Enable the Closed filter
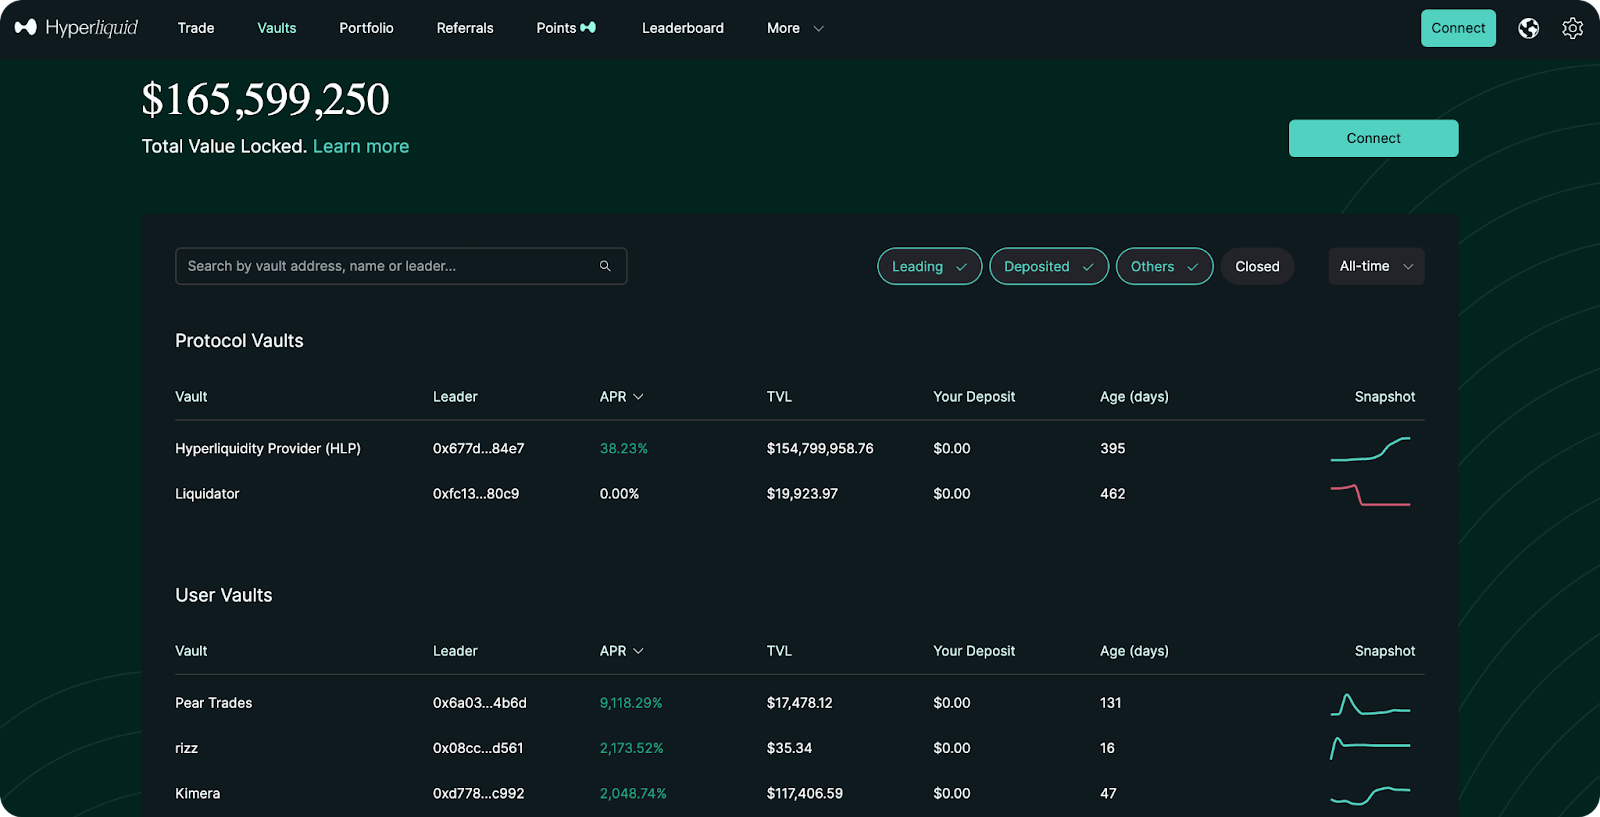Viewport: 1600px width, 817px height. click(x=1257, y=266)
